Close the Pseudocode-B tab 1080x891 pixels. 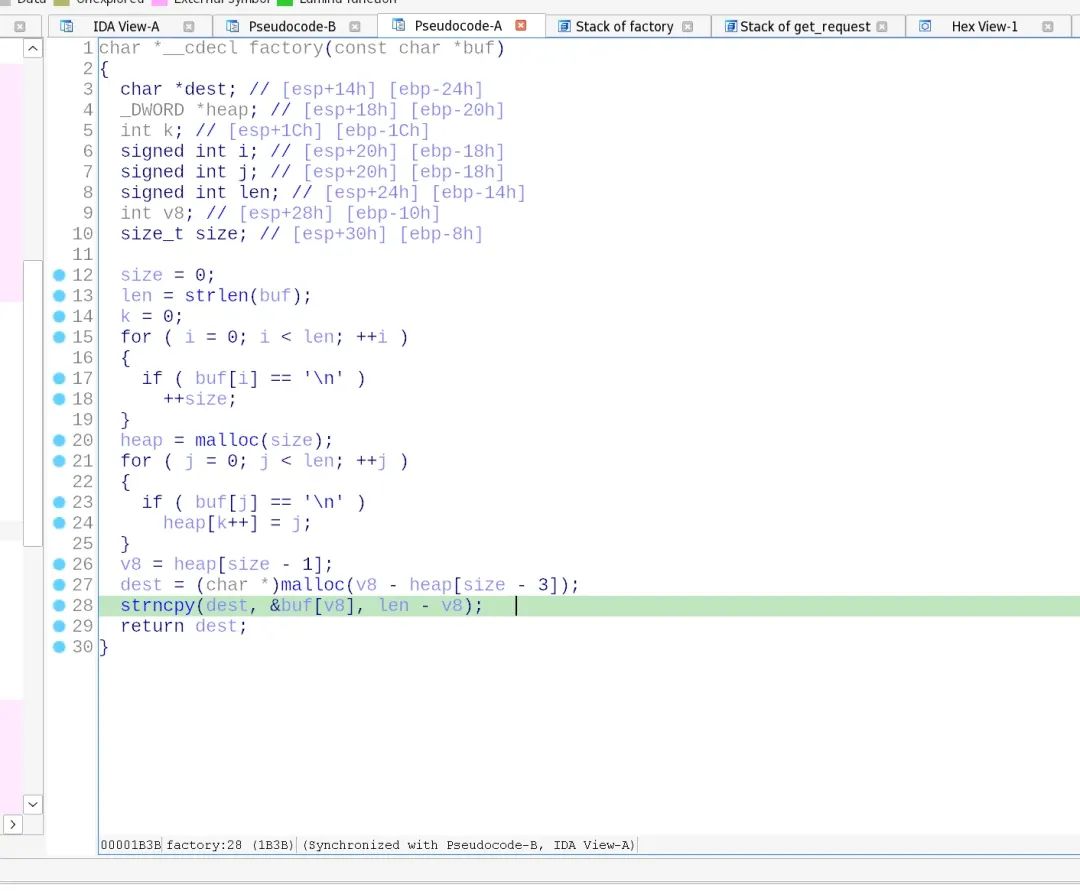coord(355,27)
